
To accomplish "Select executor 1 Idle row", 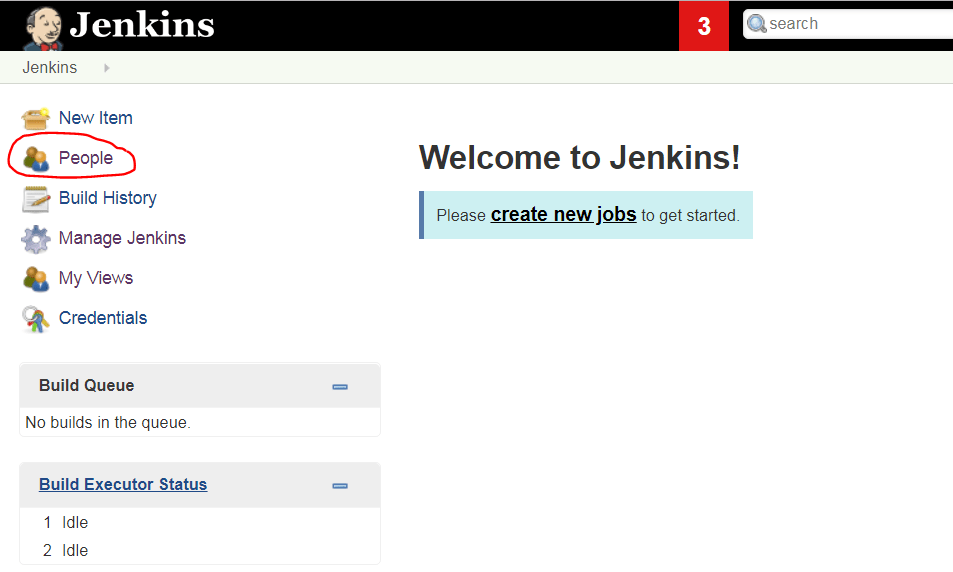I will [200, 522].
